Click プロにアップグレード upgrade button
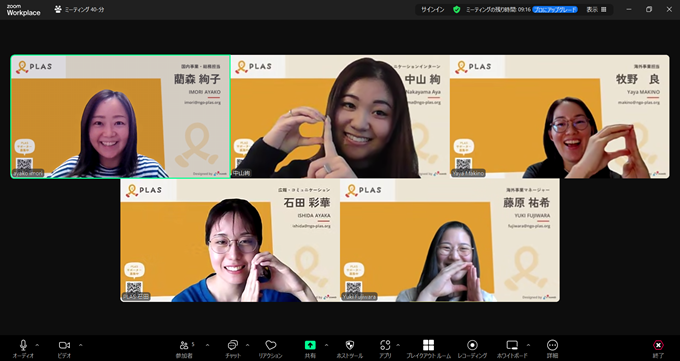This screenshot has height=361, width=680. point(555,10)
